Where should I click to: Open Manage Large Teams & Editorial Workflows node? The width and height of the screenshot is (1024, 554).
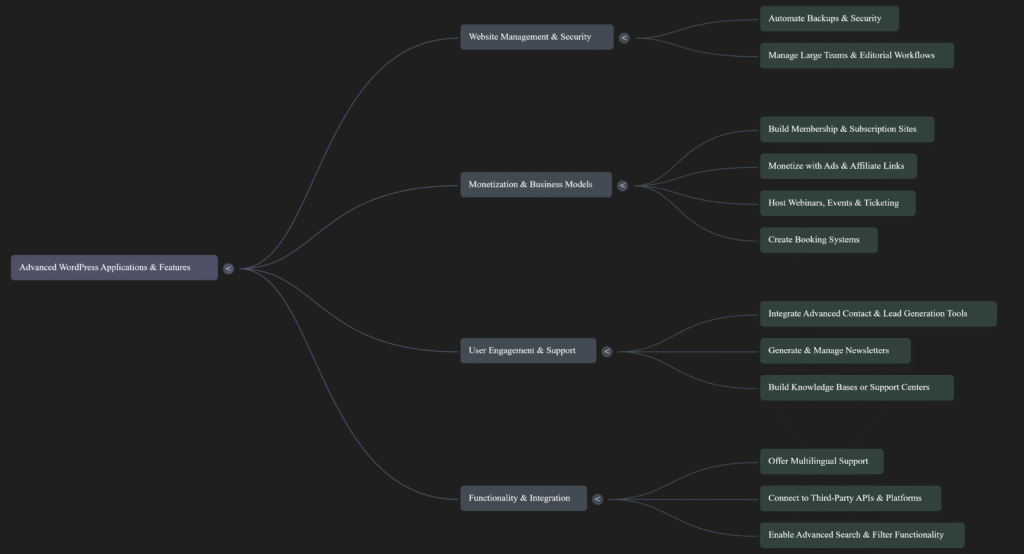857,56
